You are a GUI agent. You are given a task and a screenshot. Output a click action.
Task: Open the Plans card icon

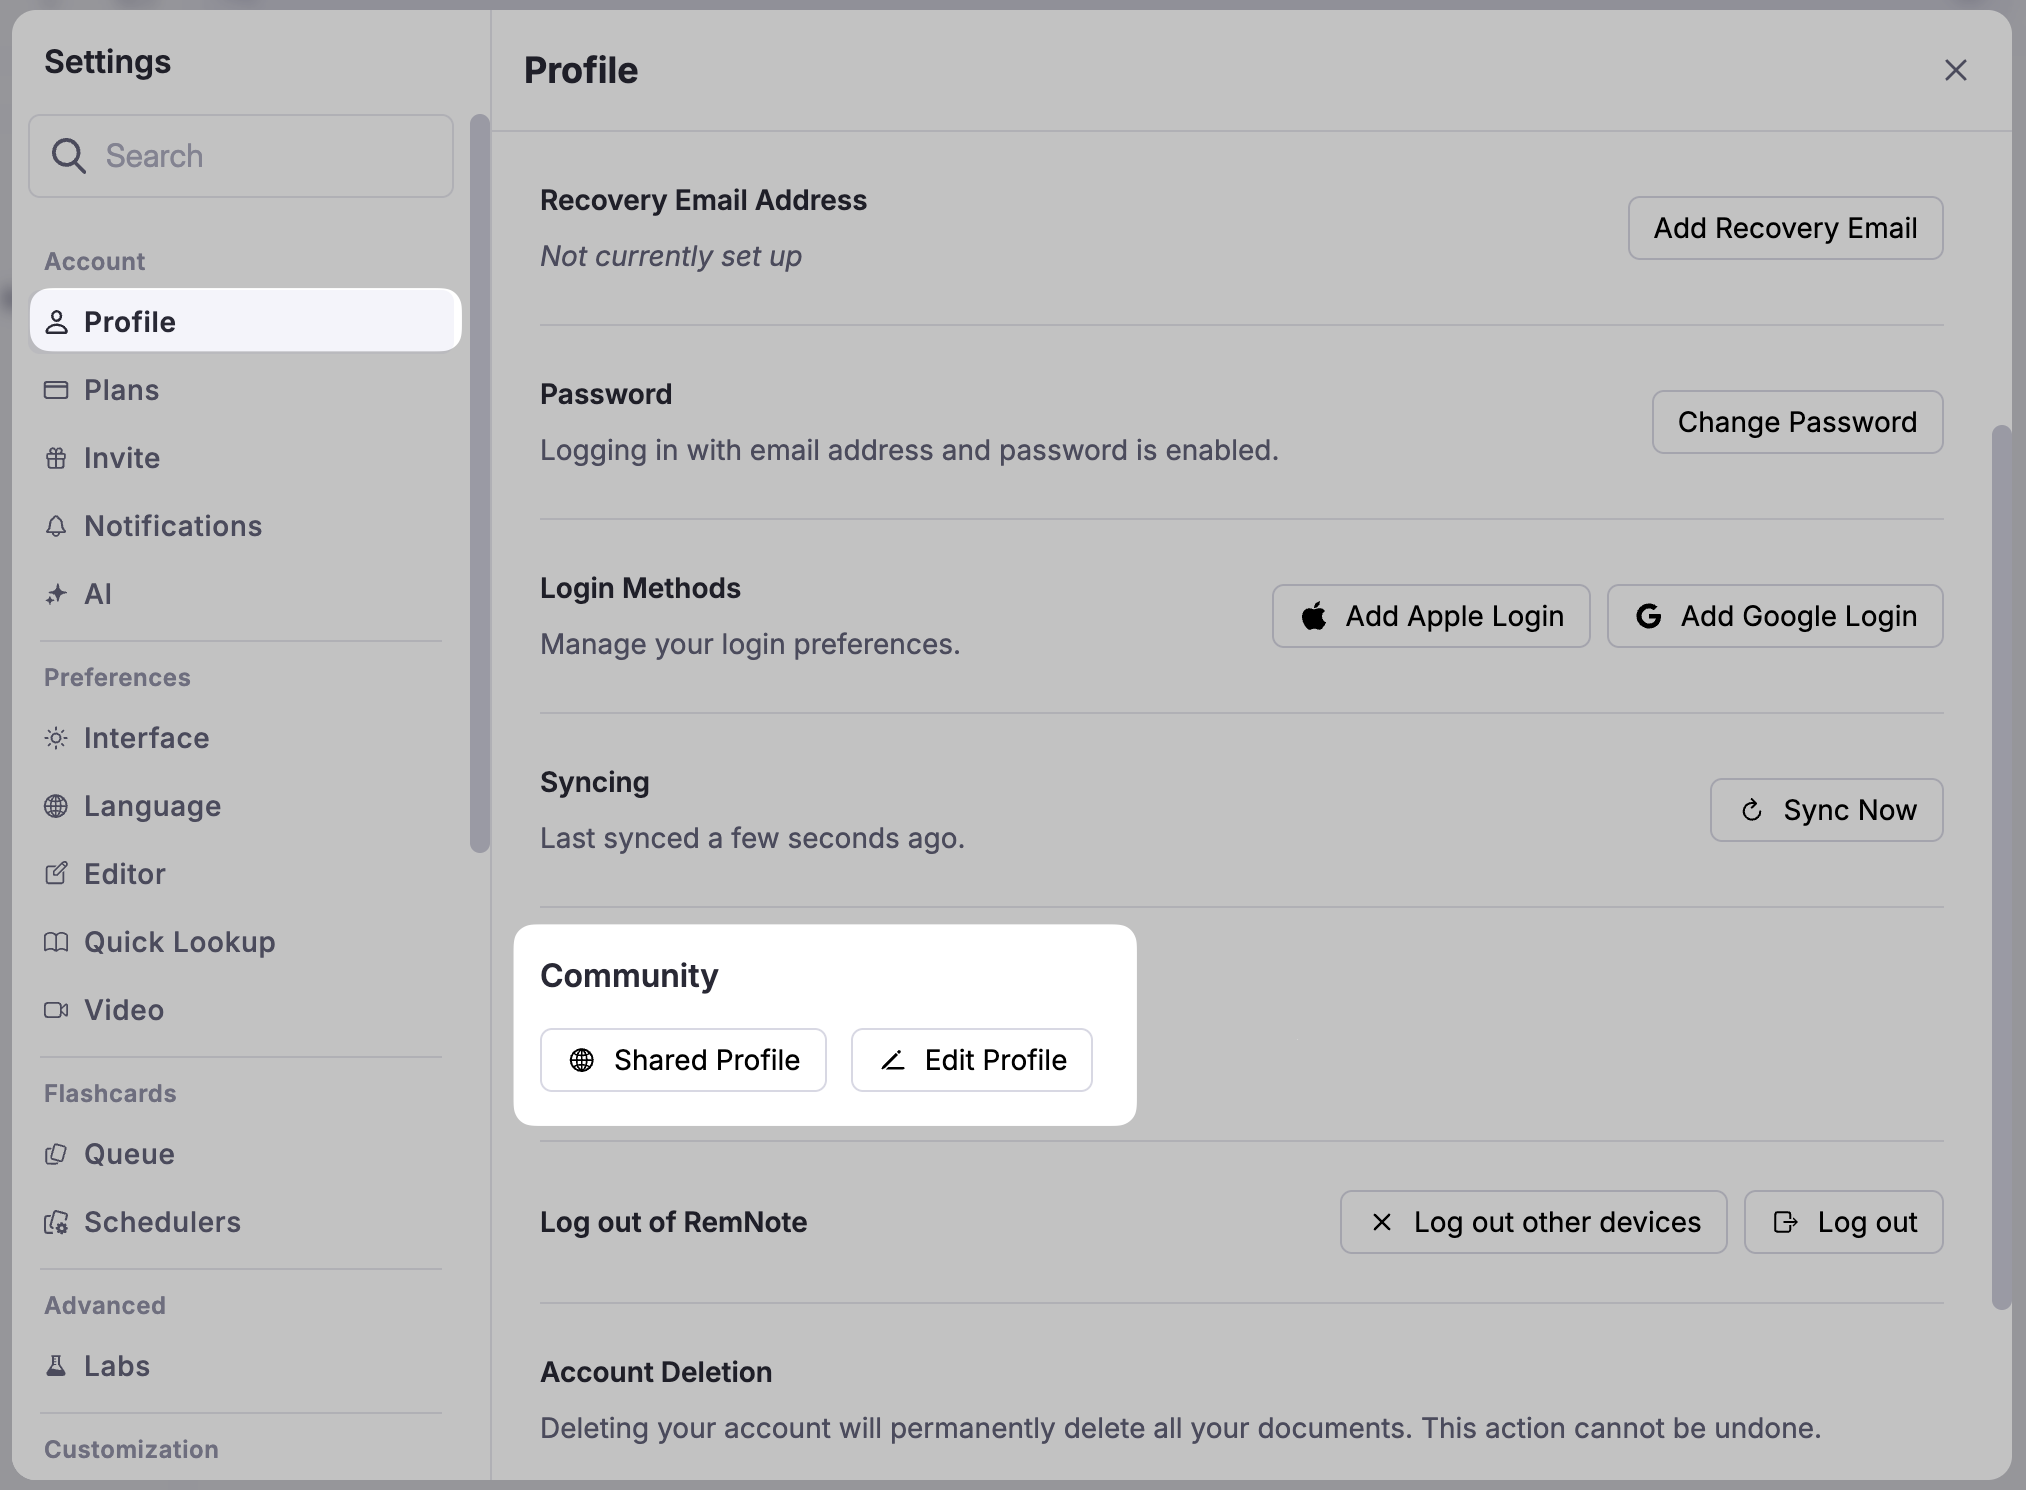(x=56, y=390)
